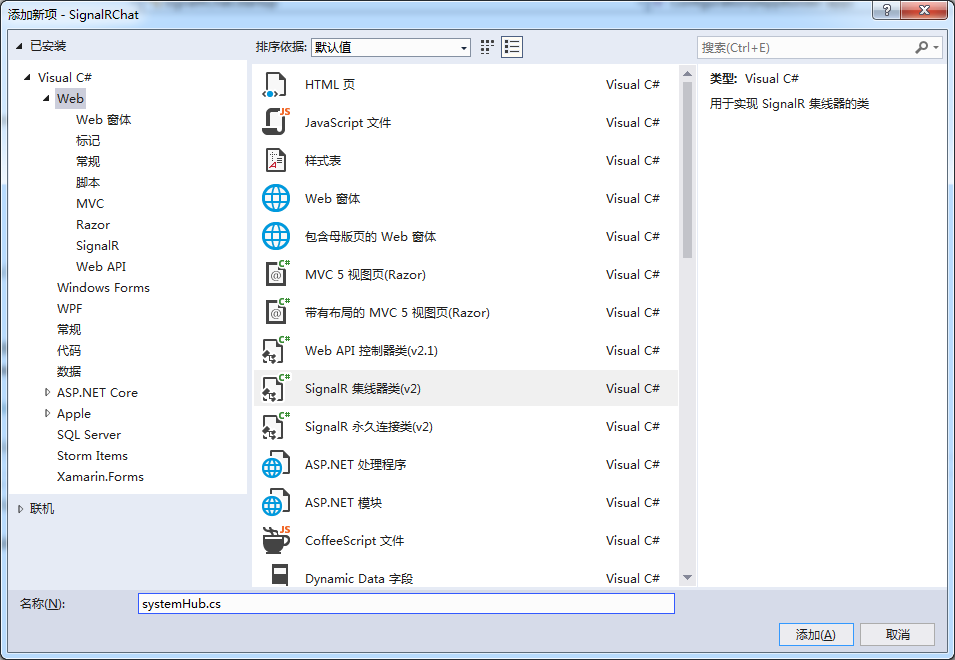The width and height of the screenshot is (955, 660).
Task: Switch to small icons grid view
Action: tap(487, 47)
